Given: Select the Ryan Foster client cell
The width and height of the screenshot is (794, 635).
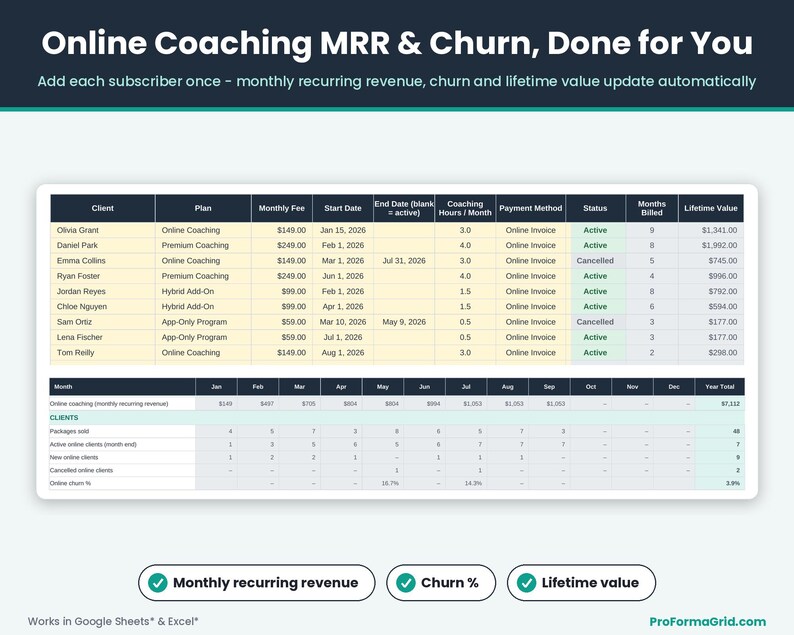Looking at the screenshot, I should [103, 276].
